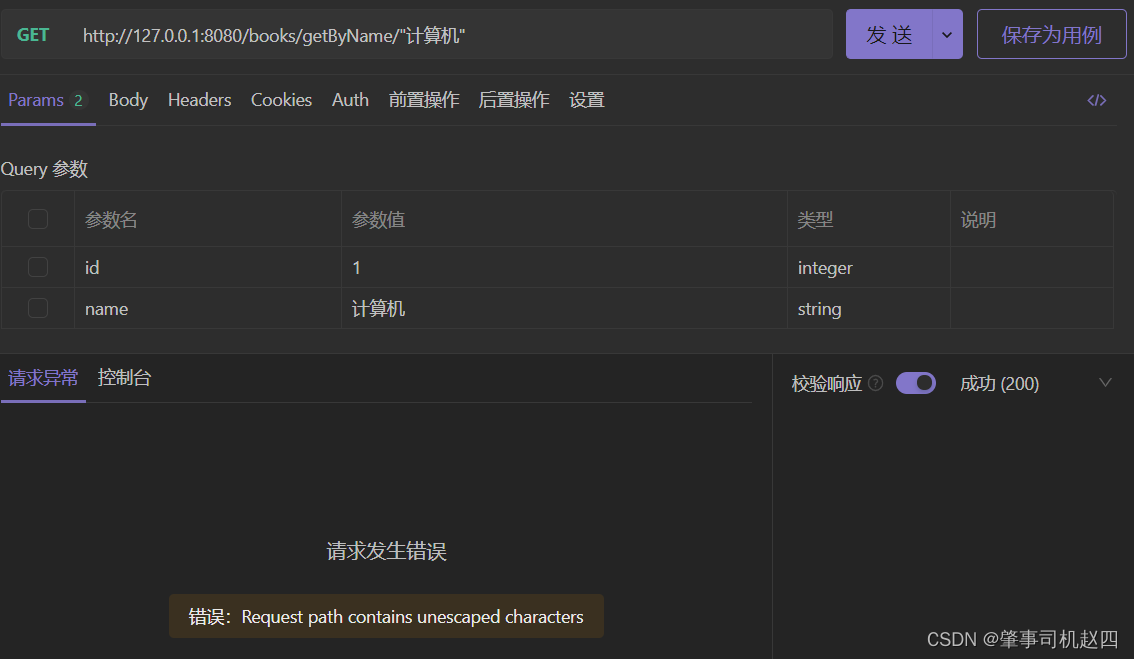Select the Cookies tab
This screenshot has width=1134, height=659.
(281, 100)
